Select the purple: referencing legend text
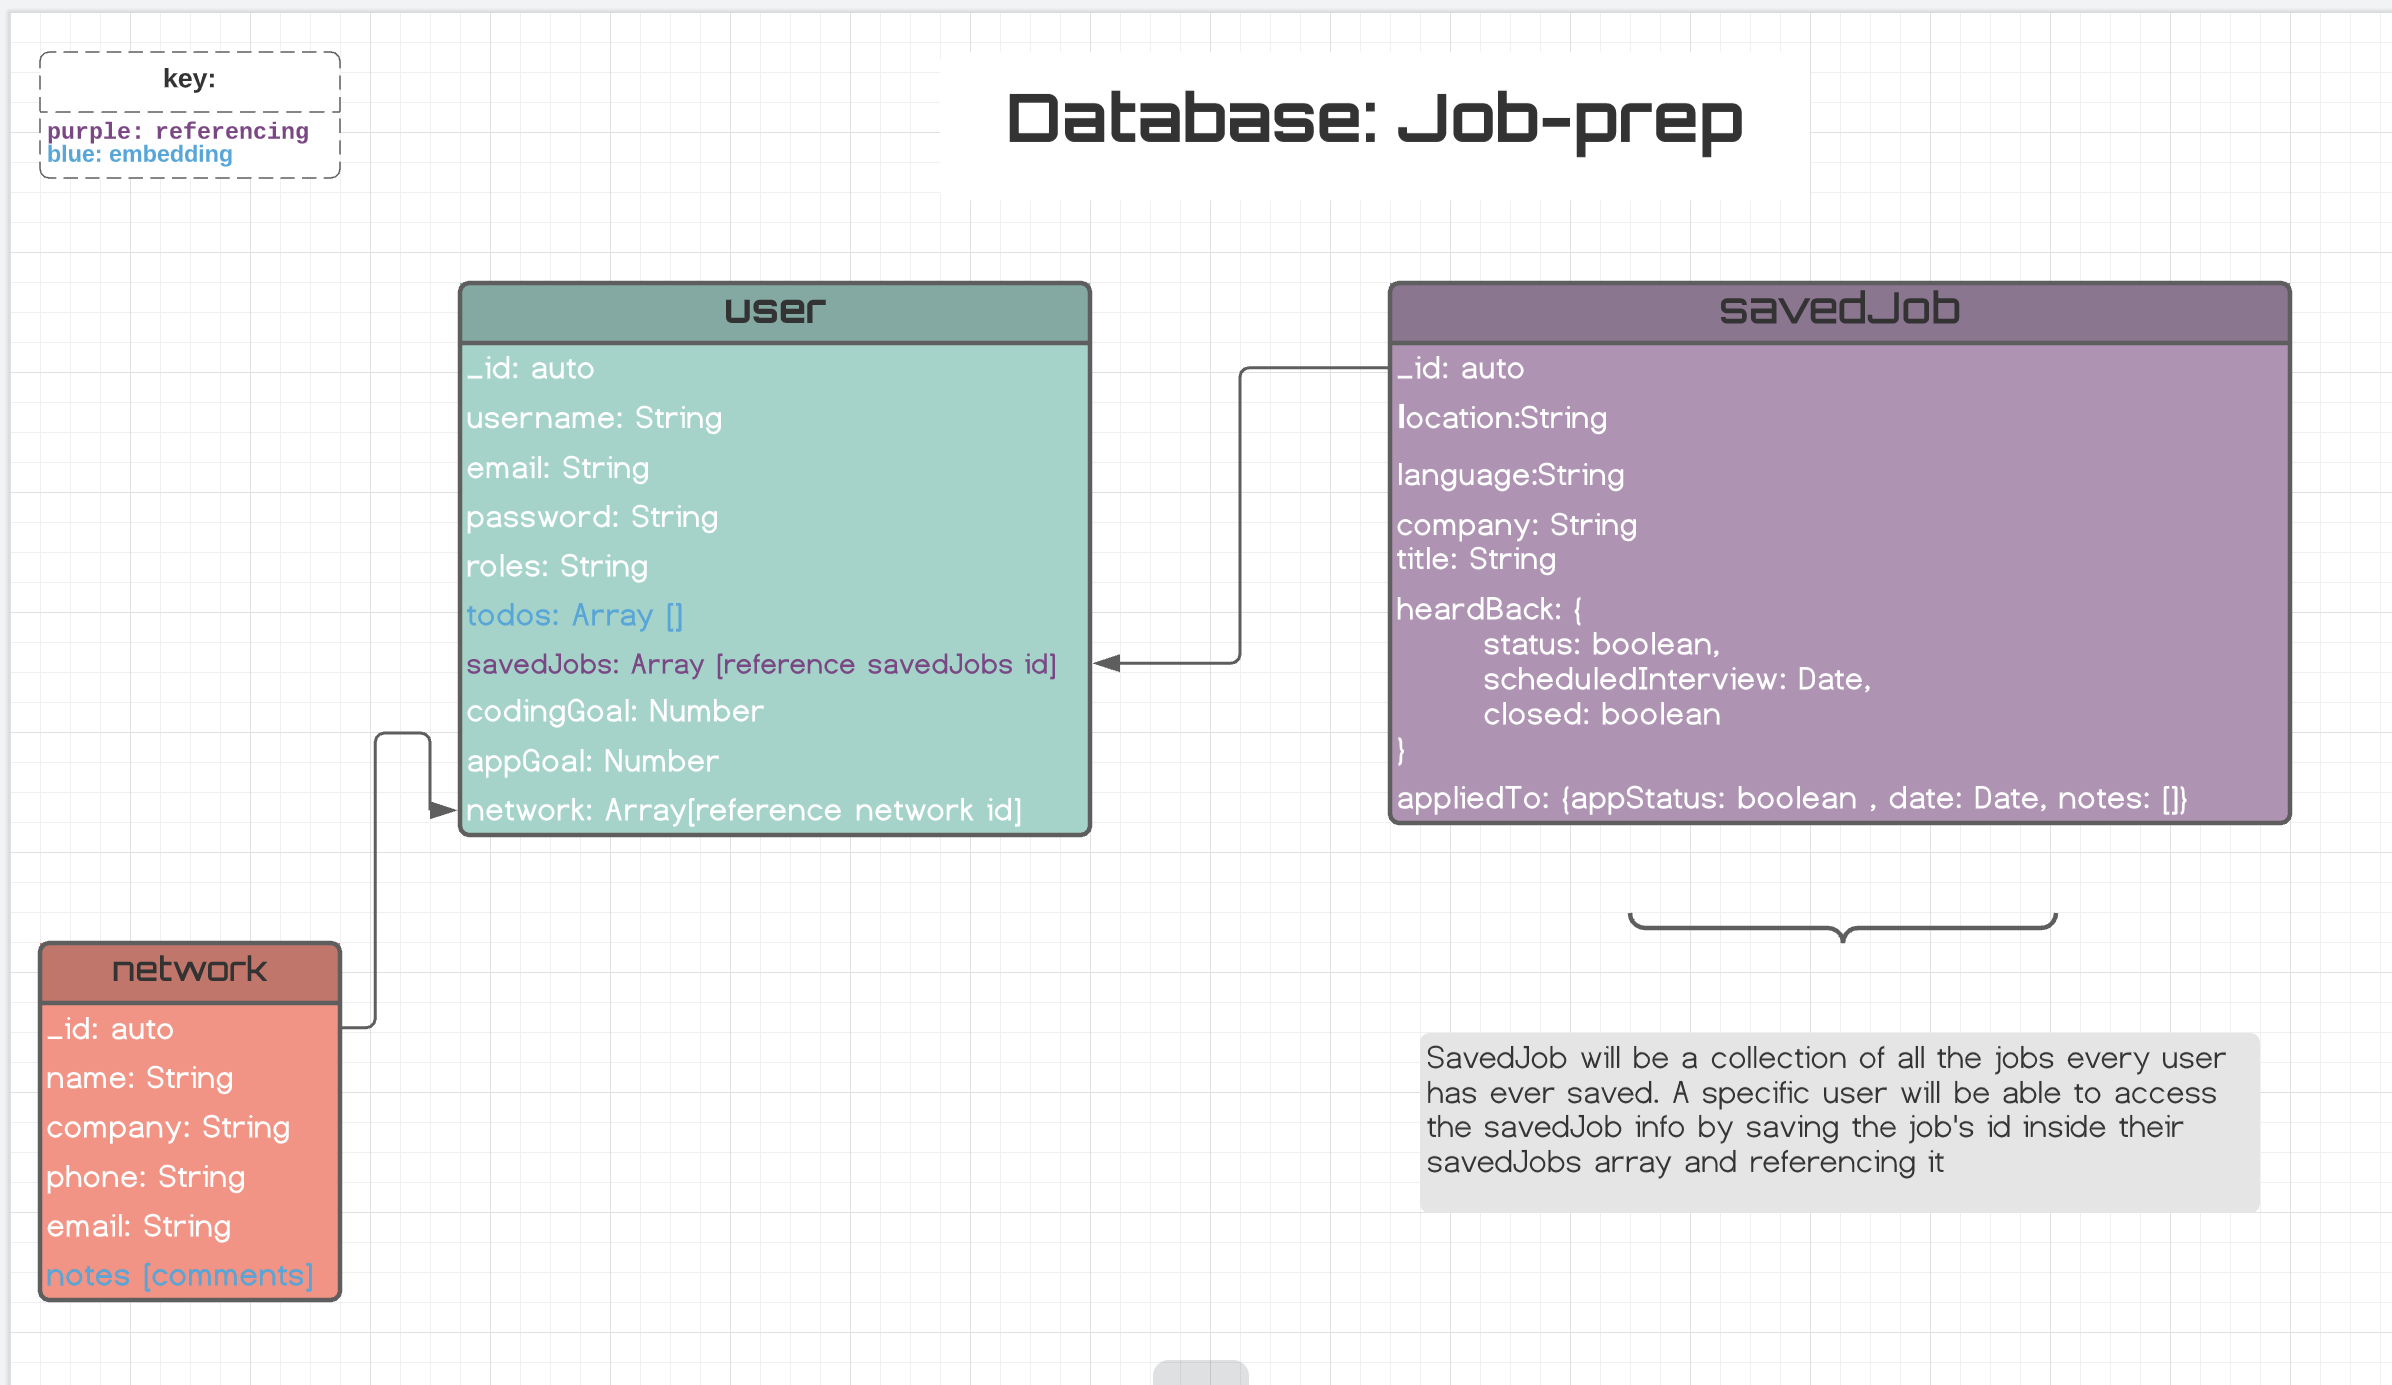Screen dimensions: 2392x1385 coord(178,131)
